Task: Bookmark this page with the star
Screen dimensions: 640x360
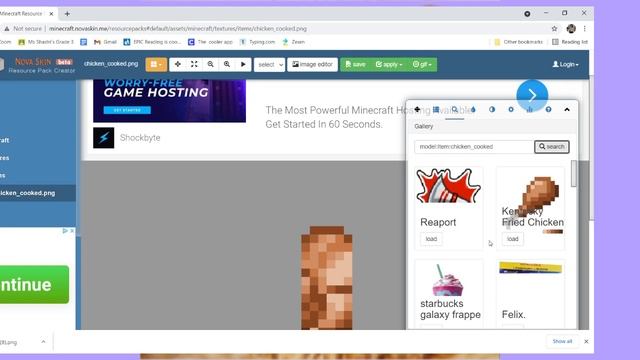Action: (x=554, y=29)
